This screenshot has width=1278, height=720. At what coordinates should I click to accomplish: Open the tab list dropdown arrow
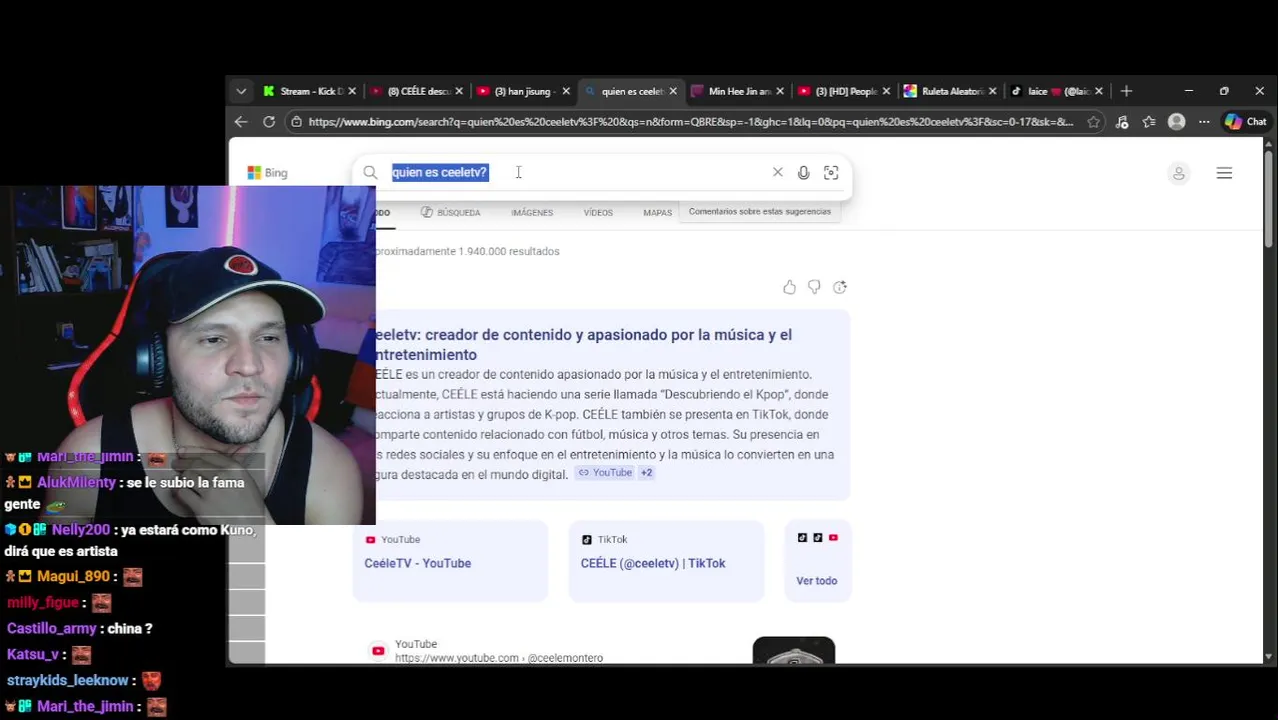tap(241, 91)
